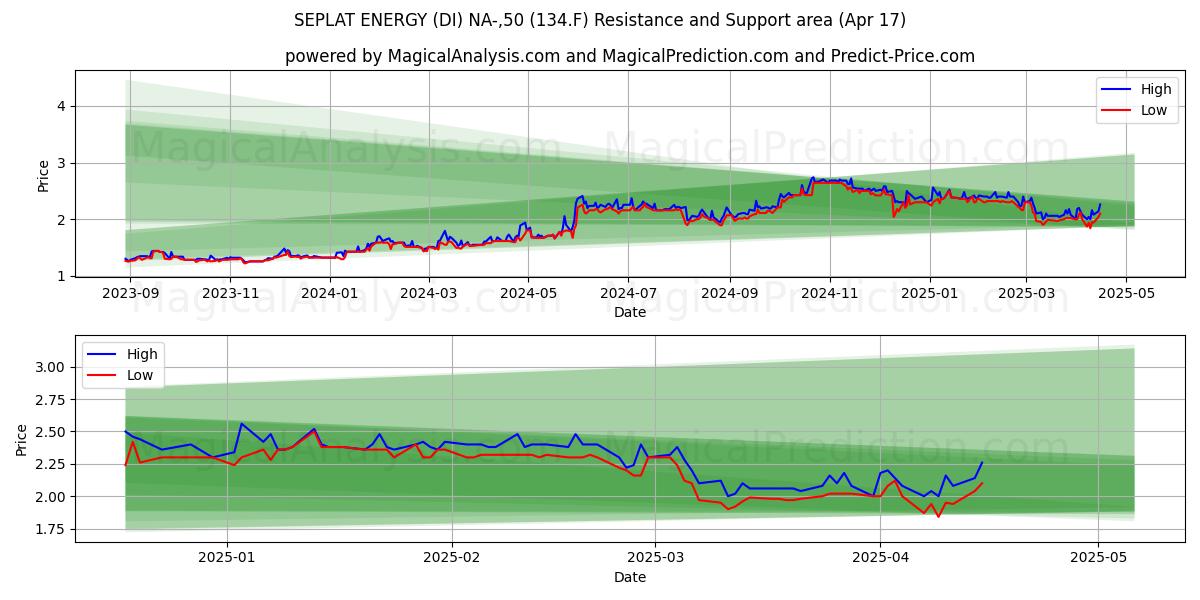
Task: Click the price tick 1 on top chart
Action: click(x=62, y=276)
